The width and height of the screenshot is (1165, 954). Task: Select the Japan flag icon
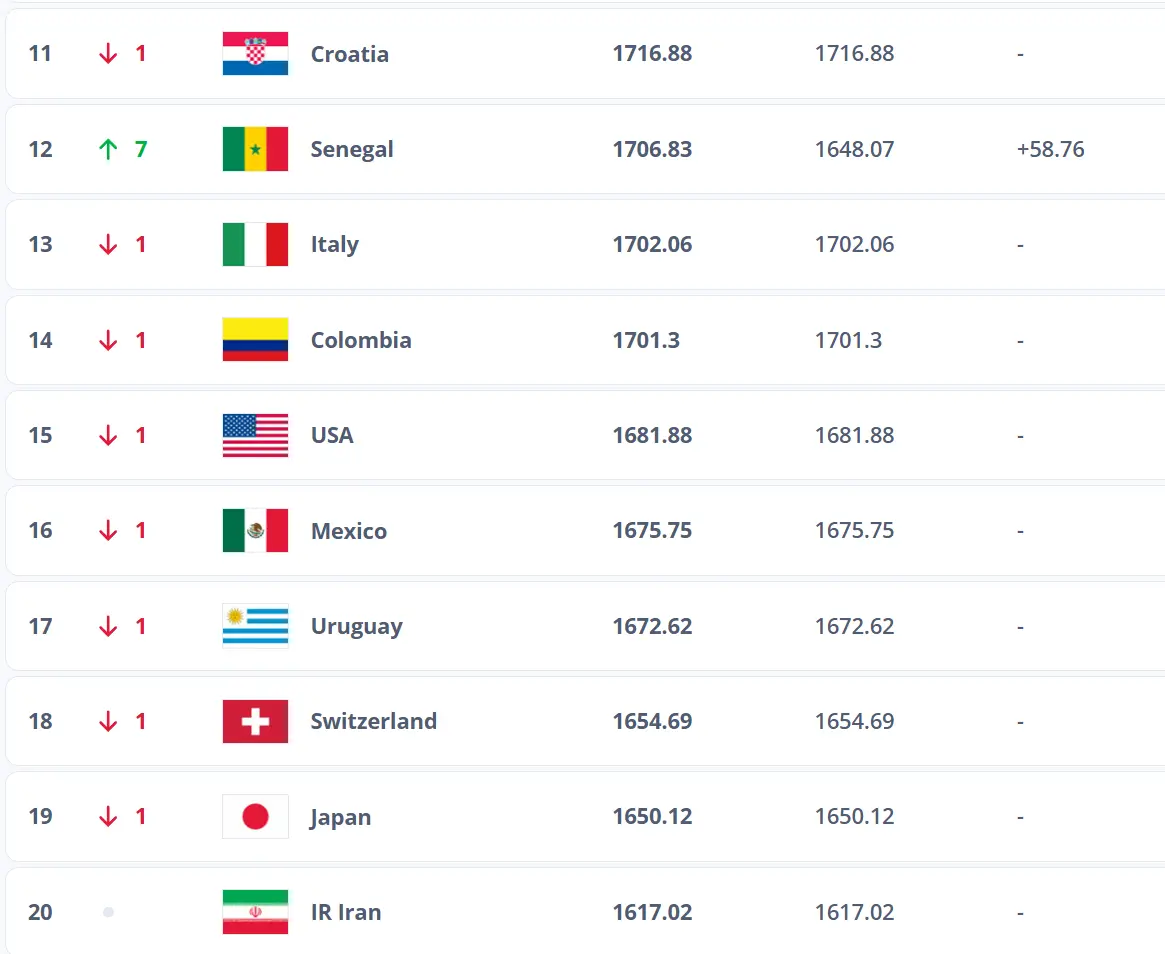click(255, 817)
